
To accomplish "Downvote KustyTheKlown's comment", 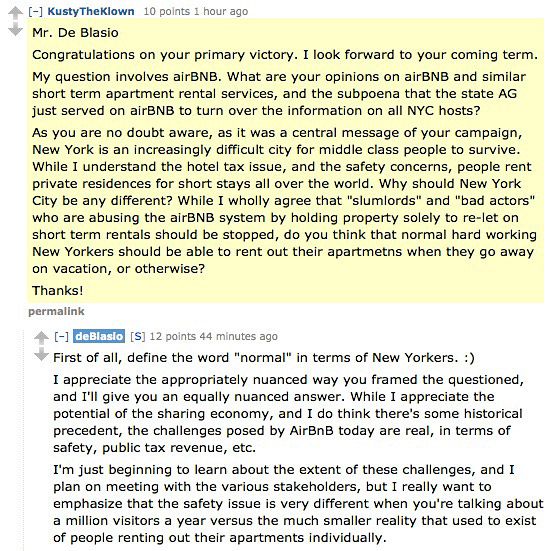I will tap(15, 29).
